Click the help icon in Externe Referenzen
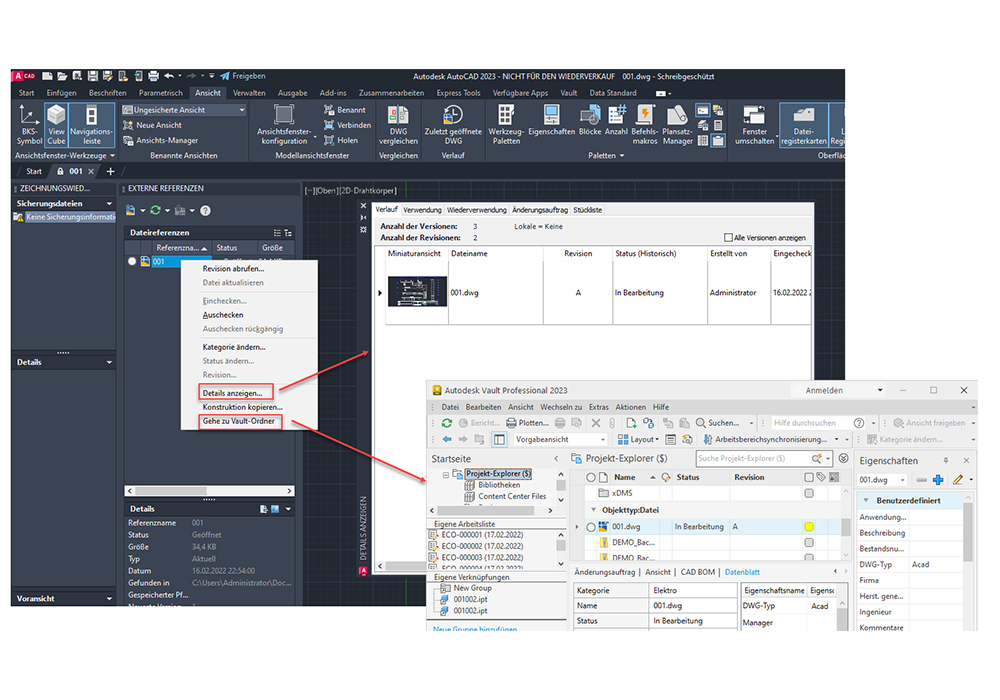Image resolution: width=1000 pixels, height=700 pixels. coord(205,210)
